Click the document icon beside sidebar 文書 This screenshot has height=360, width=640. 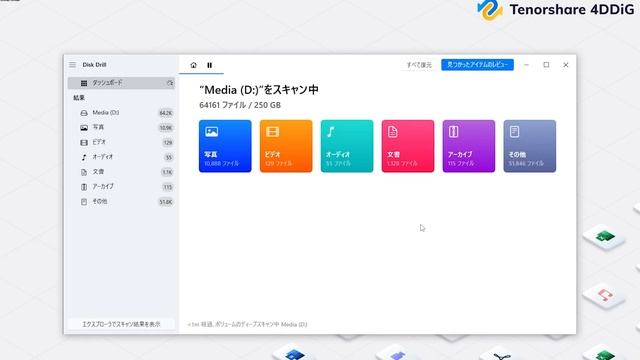click(x=84, y=172)
